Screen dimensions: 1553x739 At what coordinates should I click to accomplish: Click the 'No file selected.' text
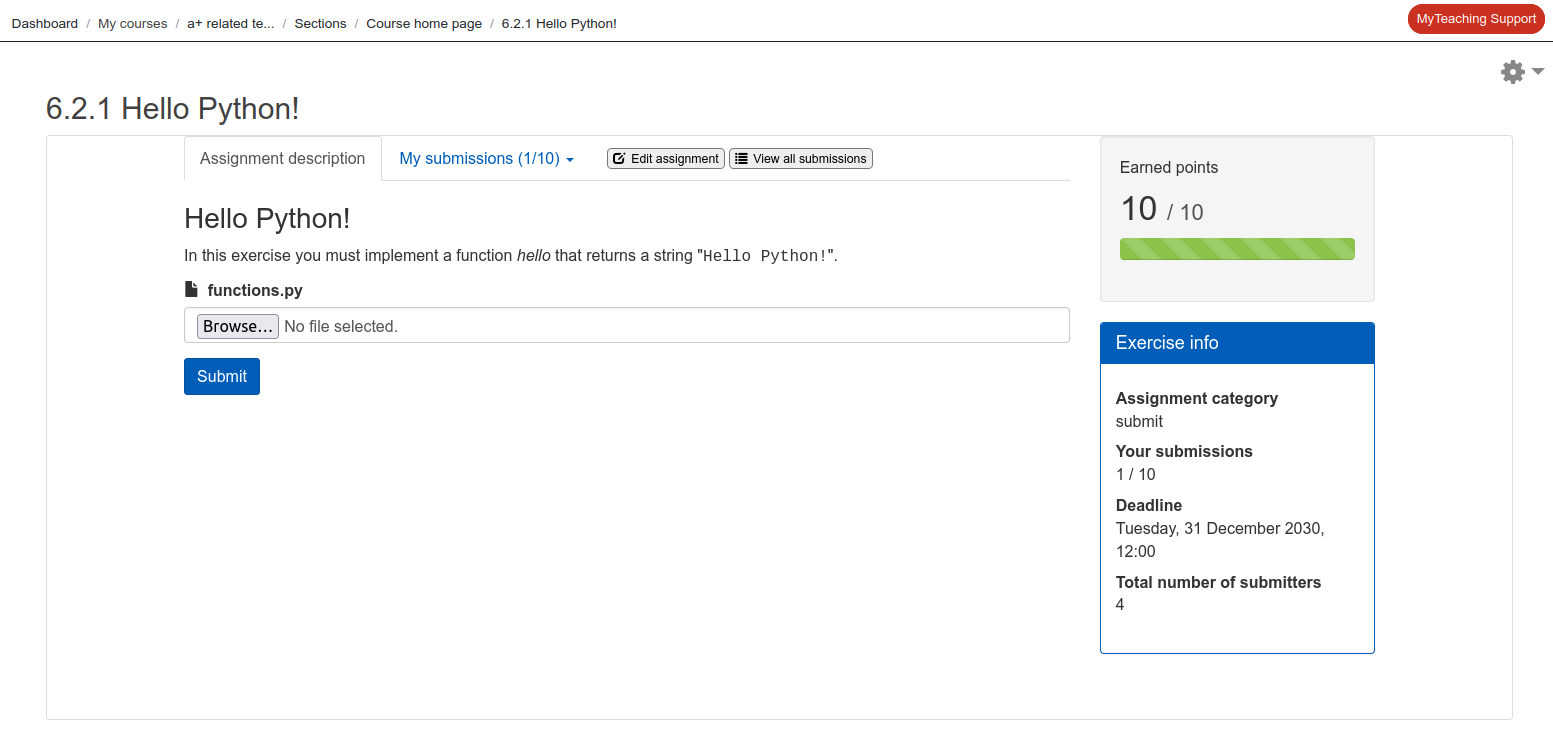pos(341,326)
